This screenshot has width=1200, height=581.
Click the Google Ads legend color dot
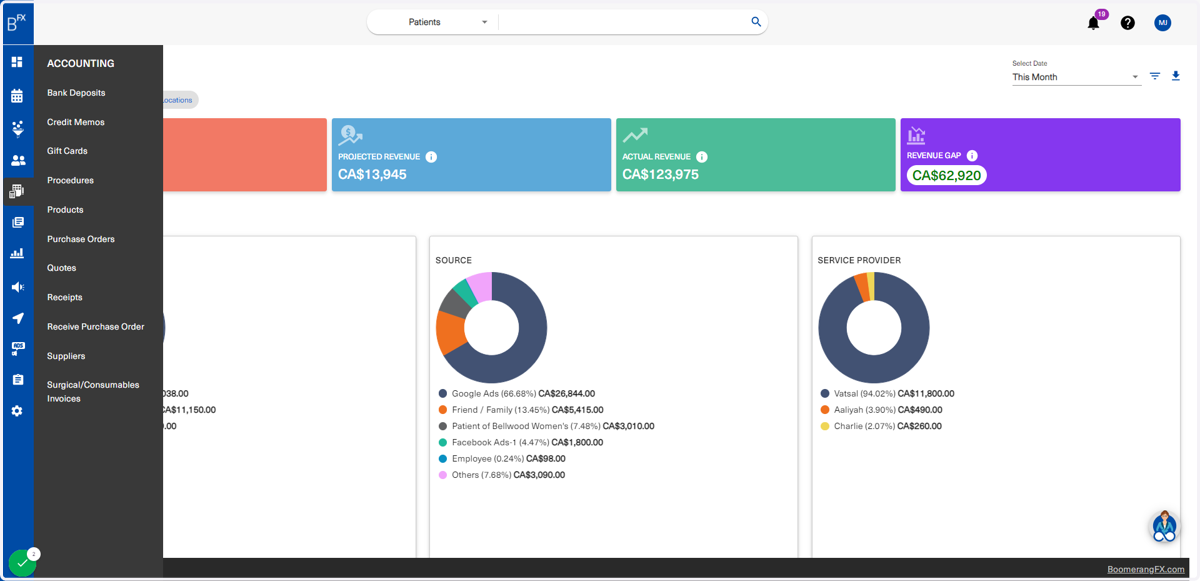tap(443, 394)
